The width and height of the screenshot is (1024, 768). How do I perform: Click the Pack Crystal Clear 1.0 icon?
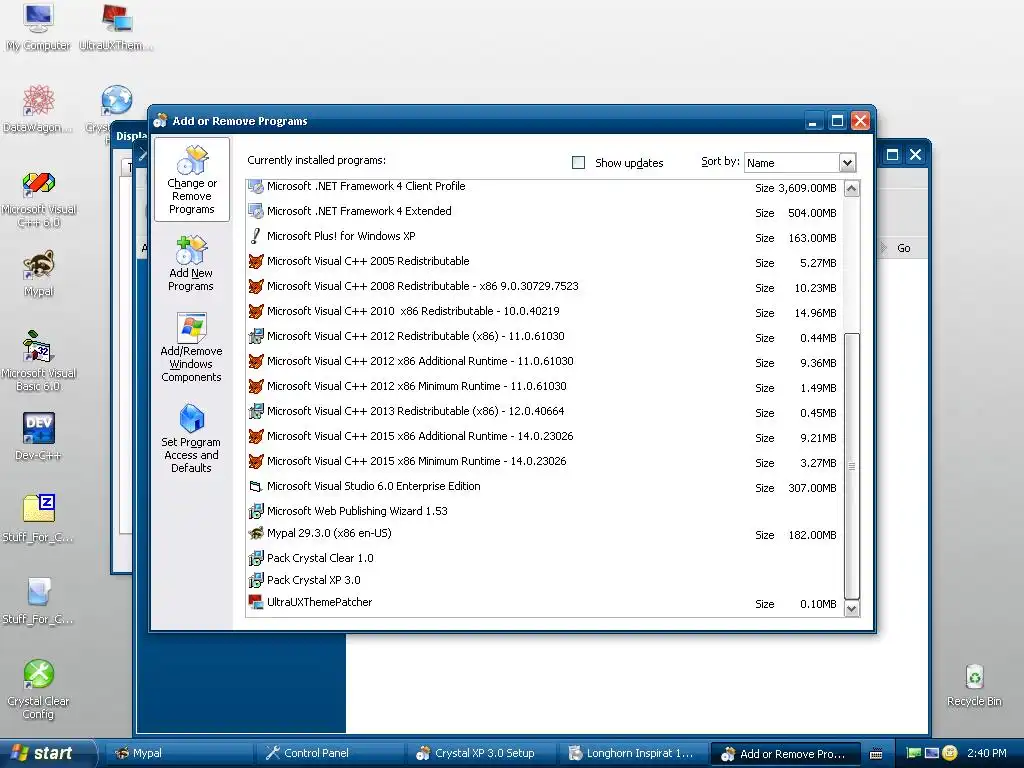point(256,558)
